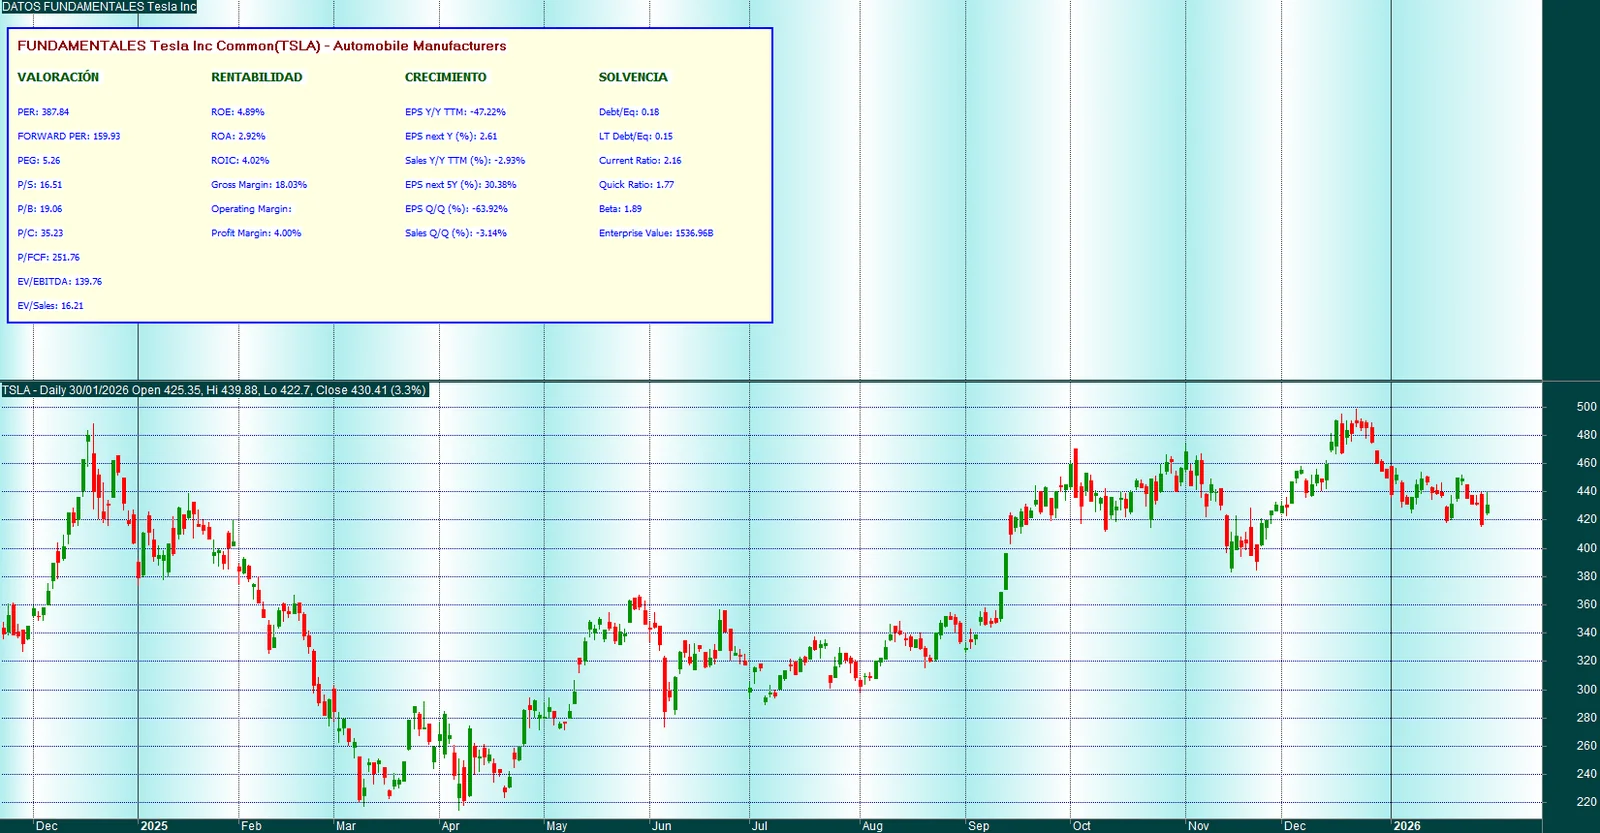Click the Feb label on time axis
This screenshot has width=1600, height=833.
(251, 826)
